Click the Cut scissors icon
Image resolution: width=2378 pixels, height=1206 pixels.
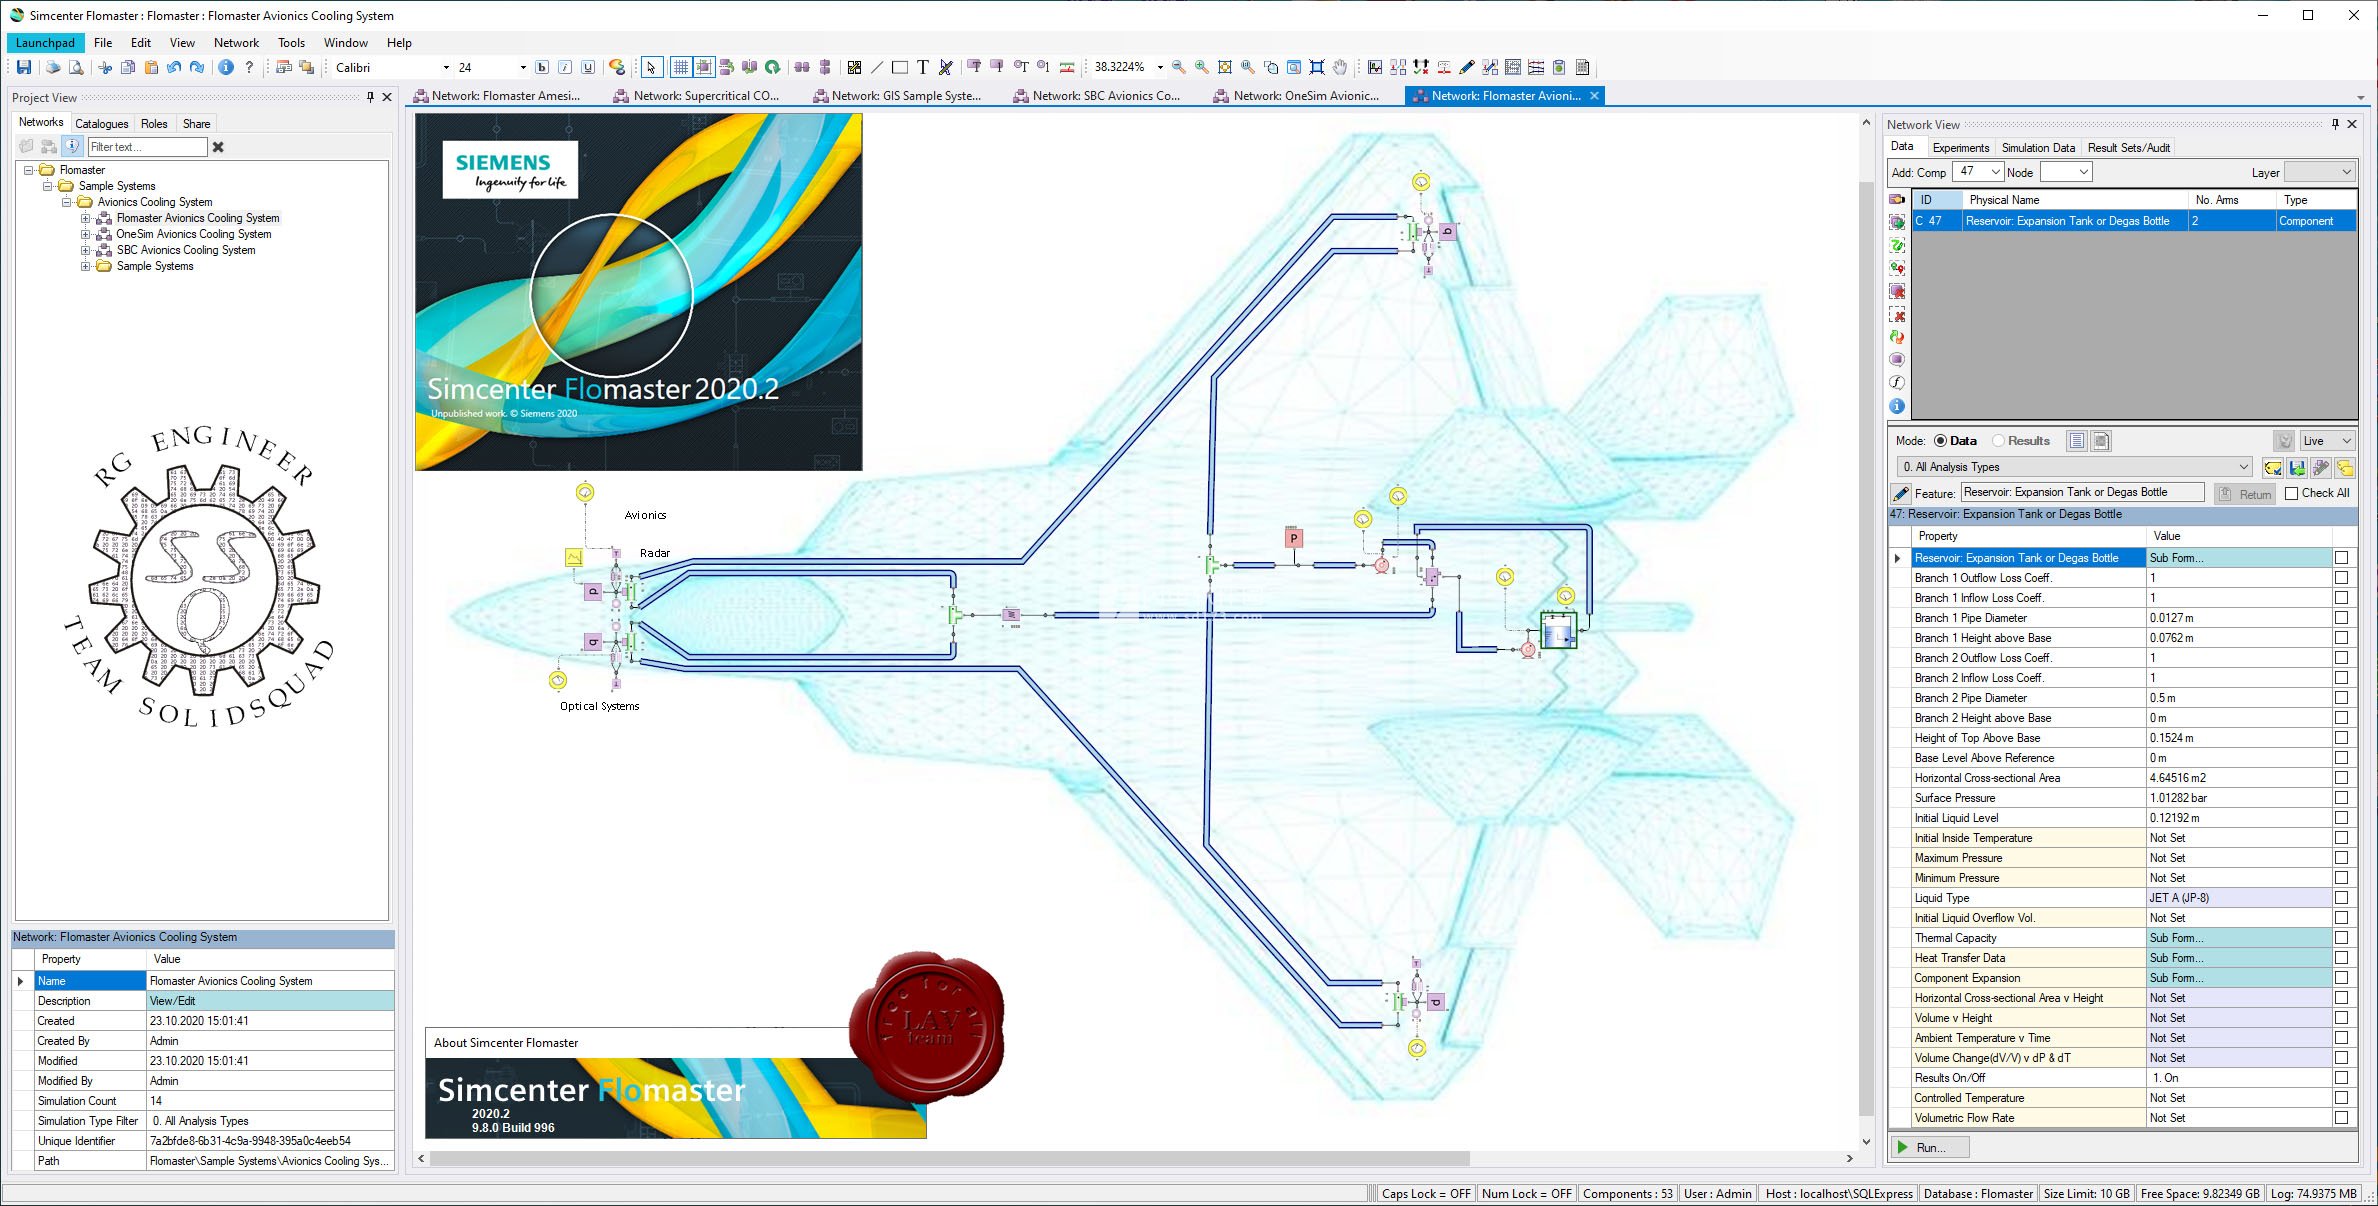pyautogui.click(x=104, y=67)
